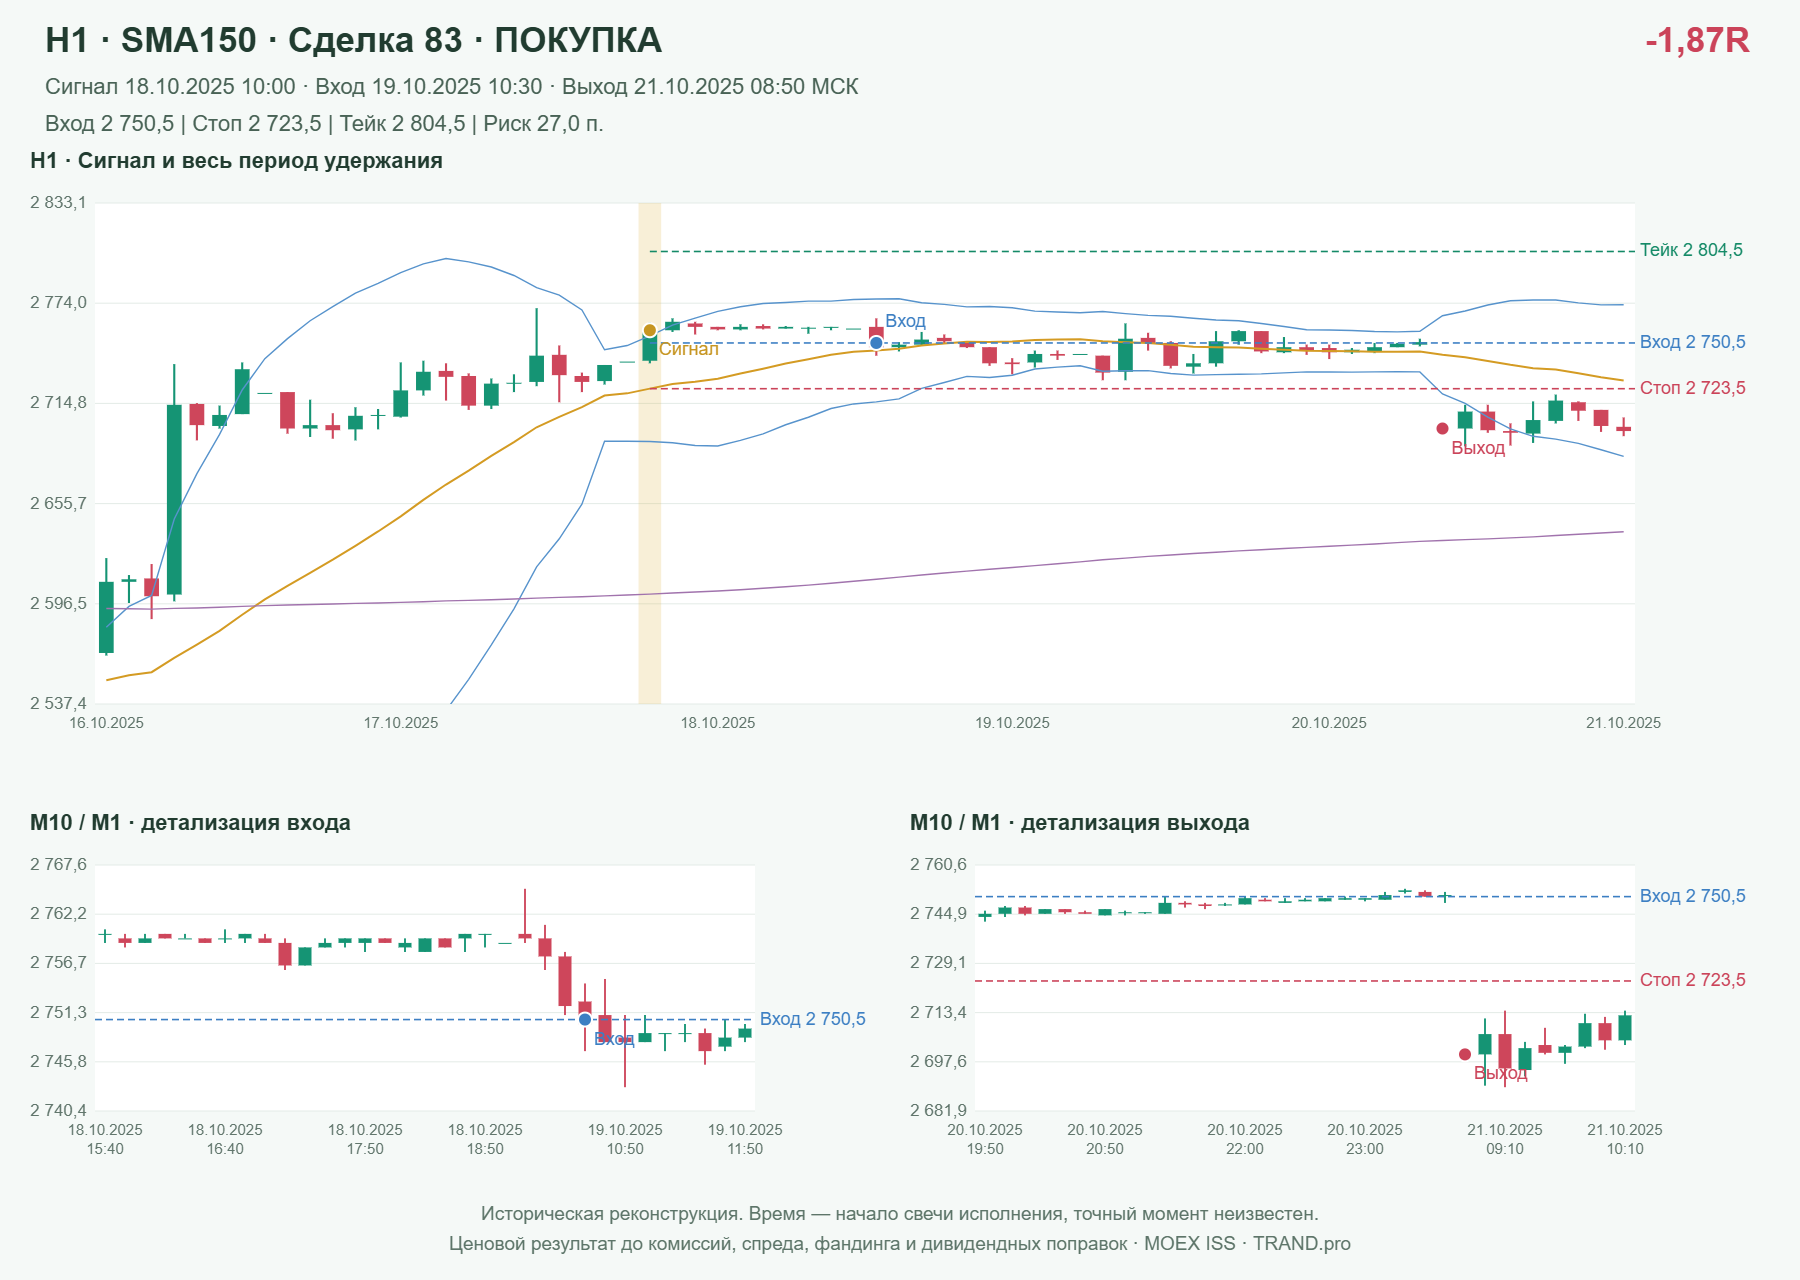Click the 18.10.2025 17:50 time label

[x=365, y=1139]
